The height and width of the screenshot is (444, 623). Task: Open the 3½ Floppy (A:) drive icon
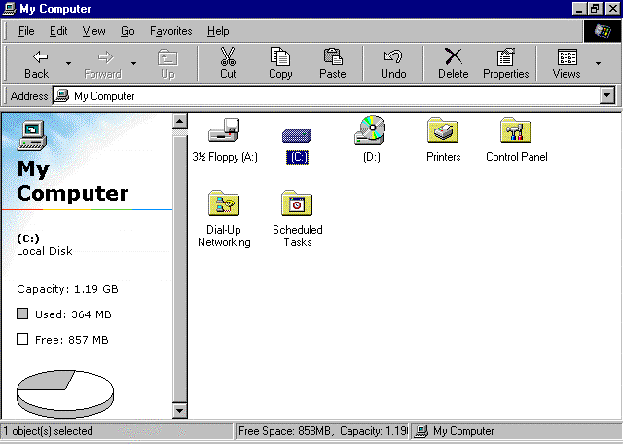[x=225, y=133]
